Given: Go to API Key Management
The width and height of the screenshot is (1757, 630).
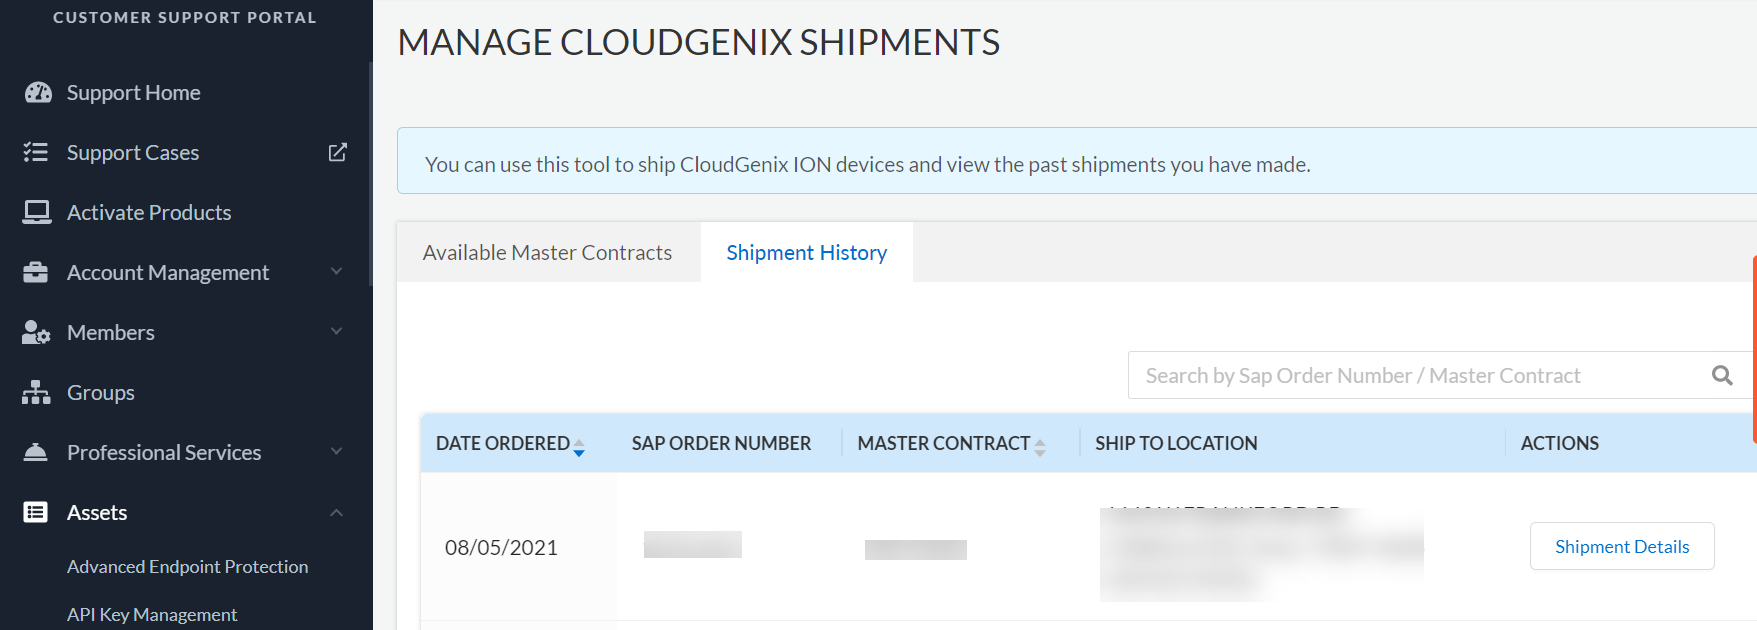Looking at the screenshot, I should 152,615.
